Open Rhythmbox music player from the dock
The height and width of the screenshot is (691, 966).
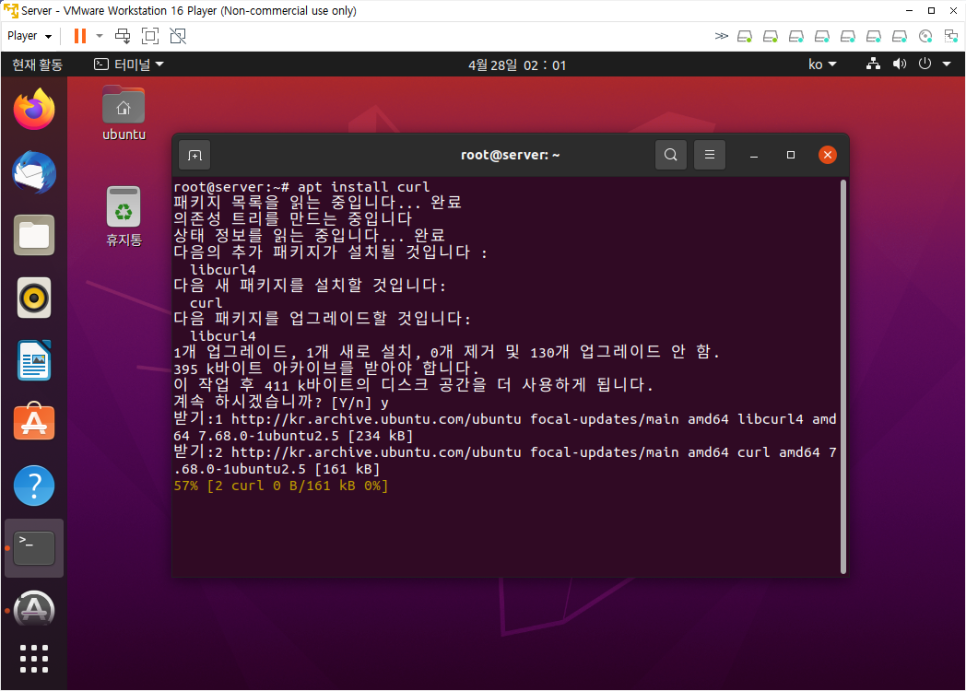click(34, 297)
